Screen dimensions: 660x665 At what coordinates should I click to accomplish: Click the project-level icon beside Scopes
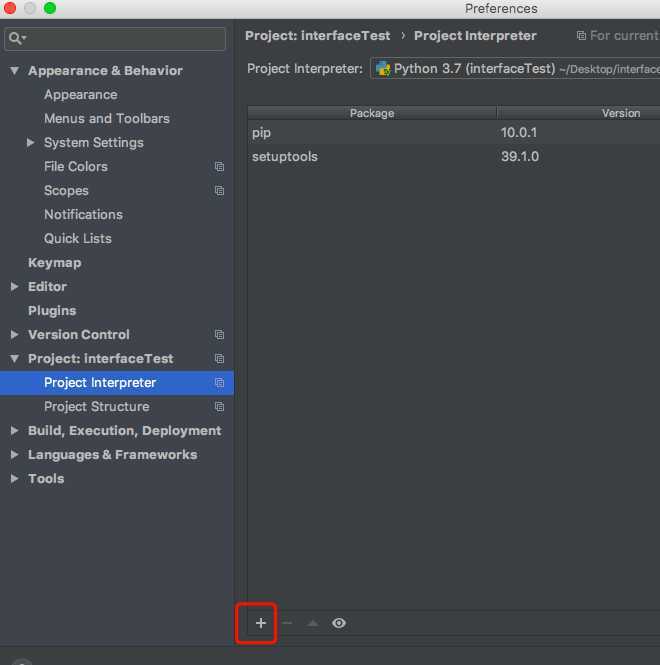(x=219, y=191)
